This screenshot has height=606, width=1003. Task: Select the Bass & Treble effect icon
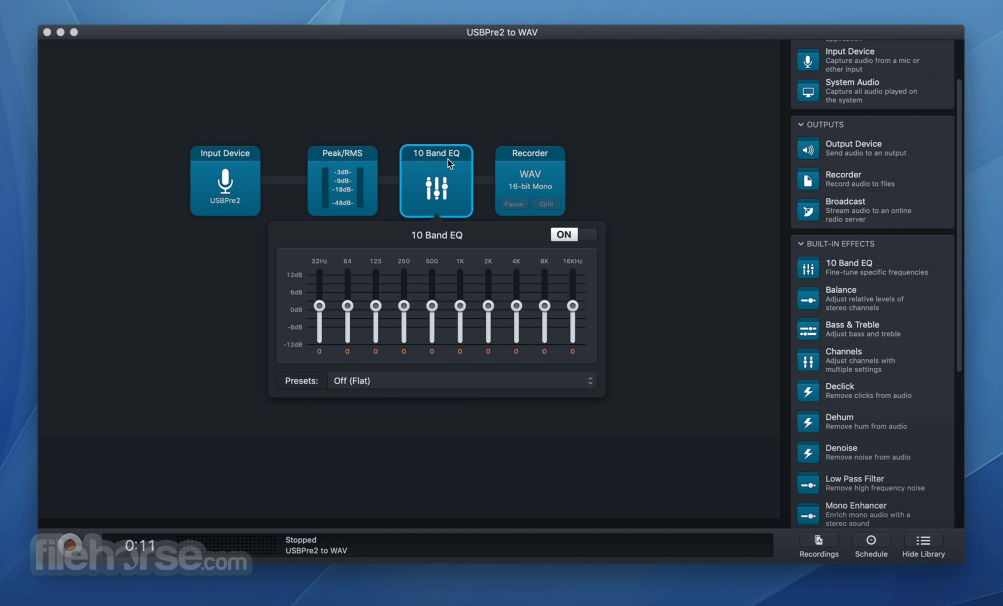[808, 330]
